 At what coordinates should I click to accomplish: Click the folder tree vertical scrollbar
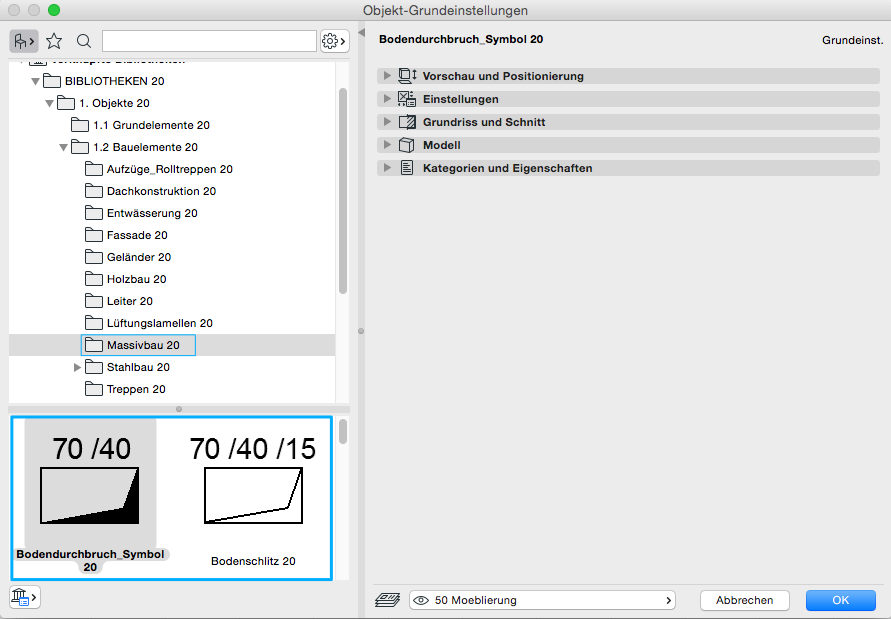point(343,190)
